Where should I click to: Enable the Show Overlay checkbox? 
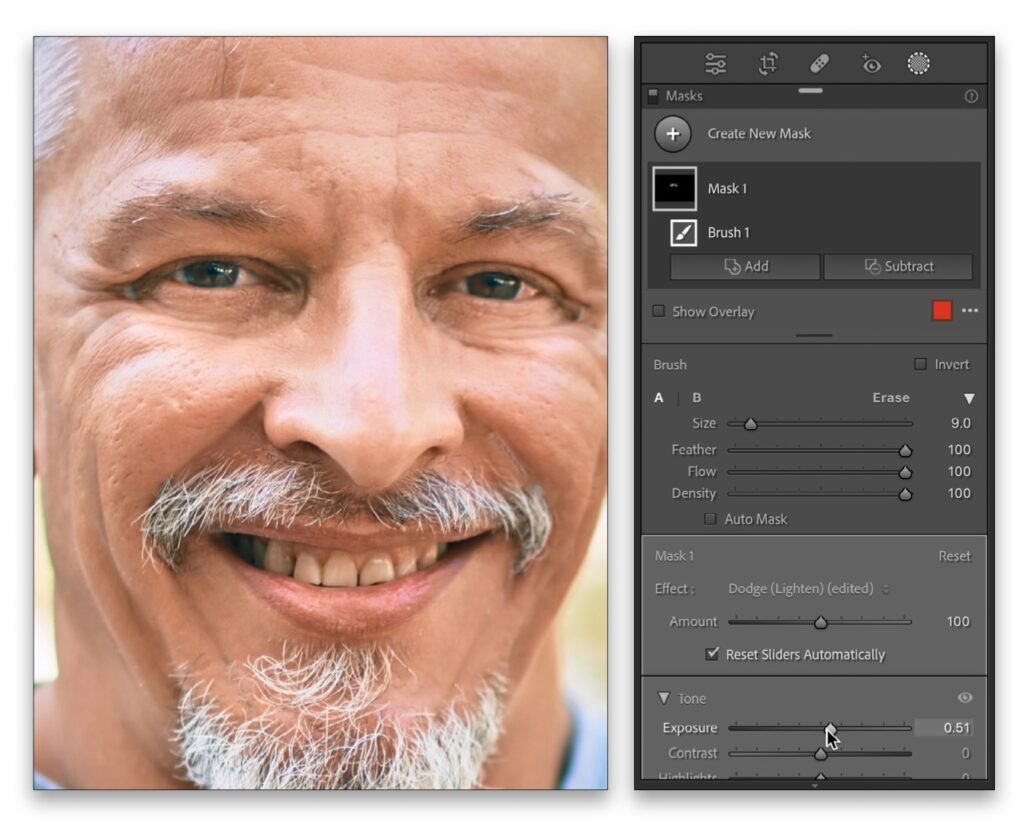(x=658, y=311)
